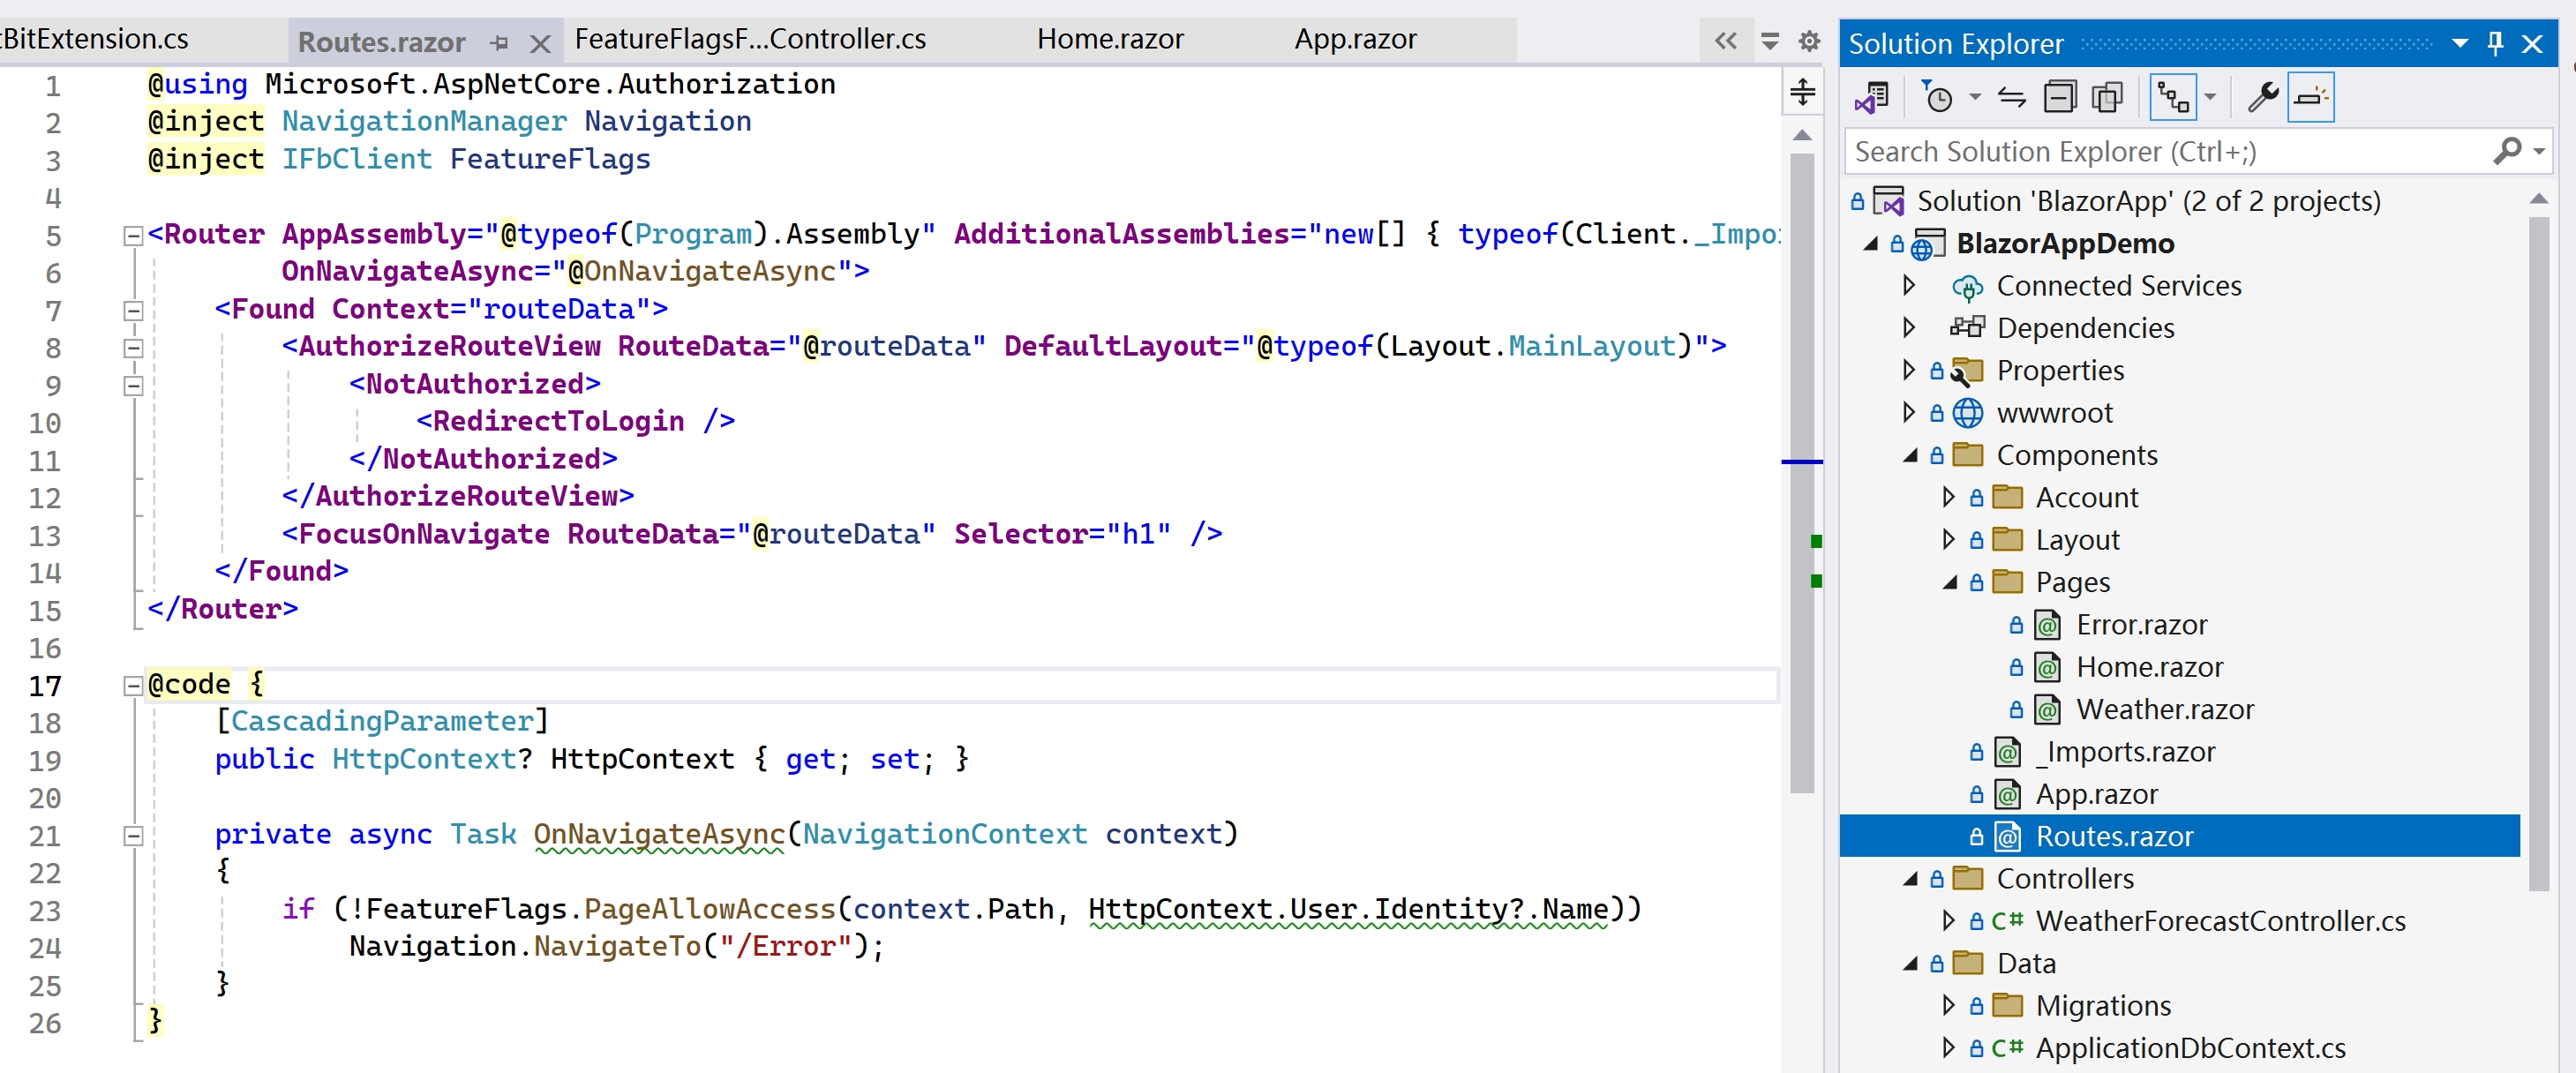
Task: Collapse the Components folder
Action: (1910, 456)
